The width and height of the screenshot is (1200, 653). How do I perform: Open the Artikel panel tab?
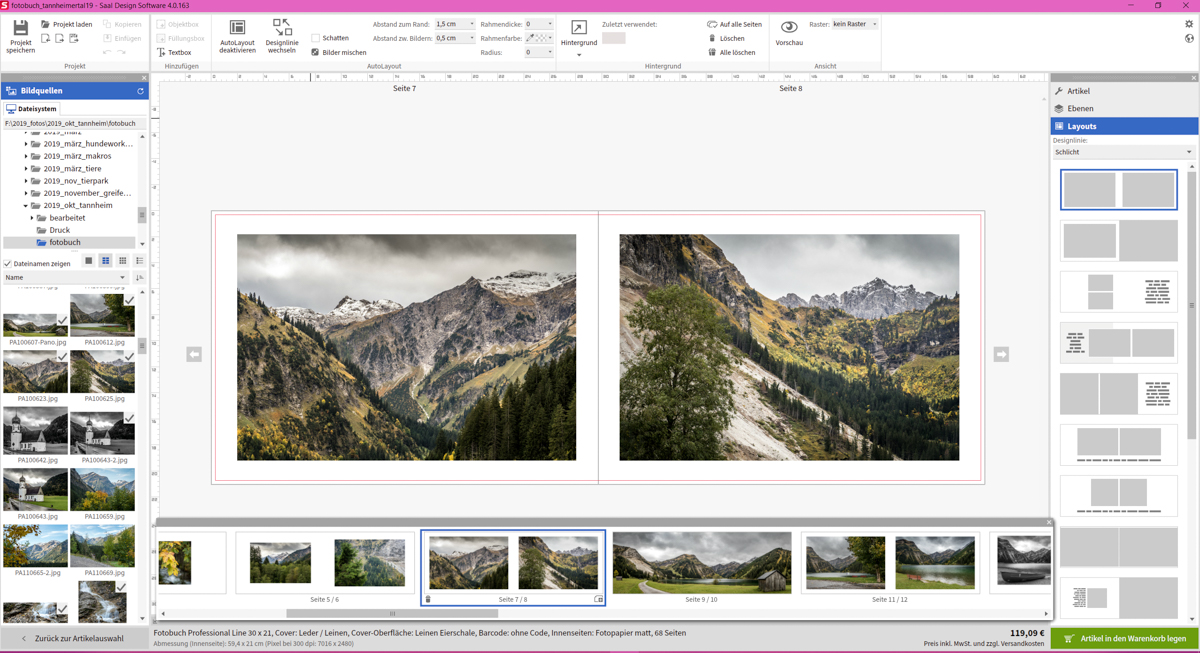point(1078,91)
